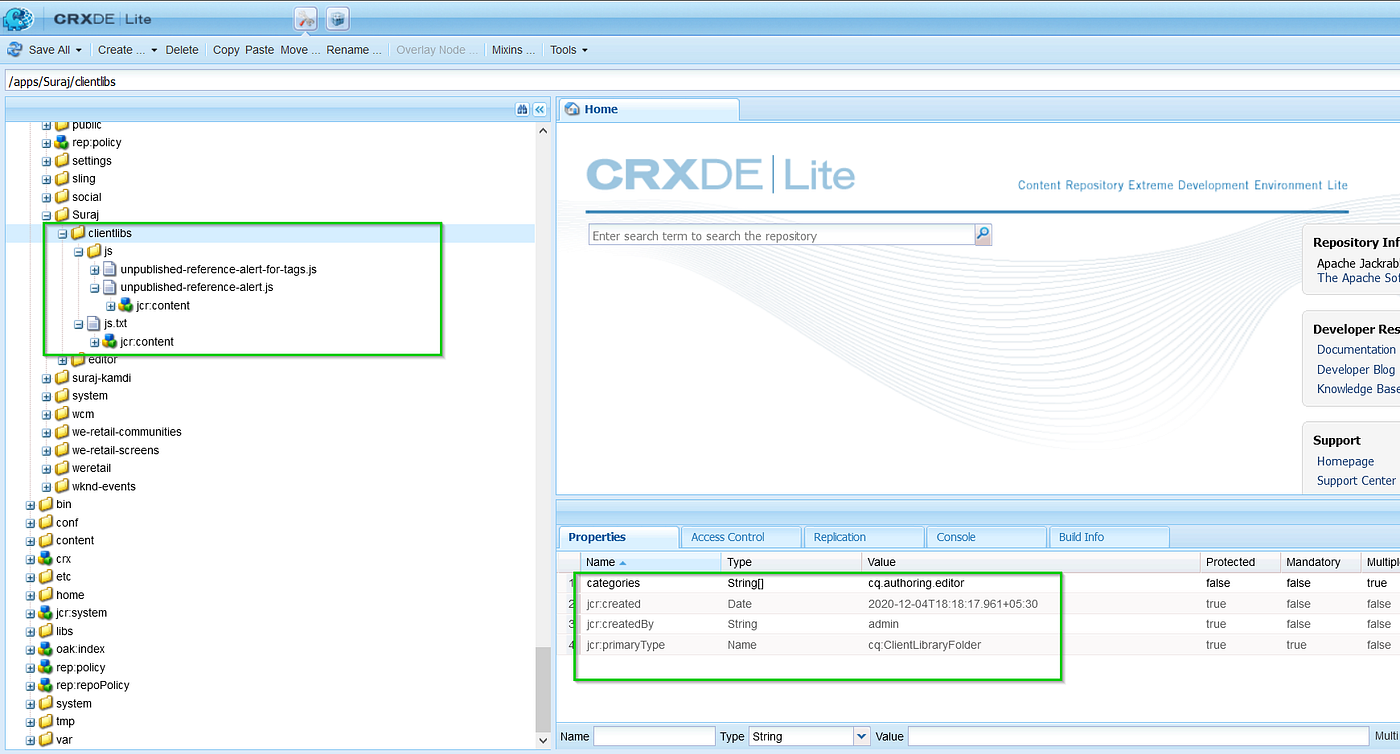Screen dimensions: 1400x754
Task: Open the Documentation link
Action: [1356, 350]
